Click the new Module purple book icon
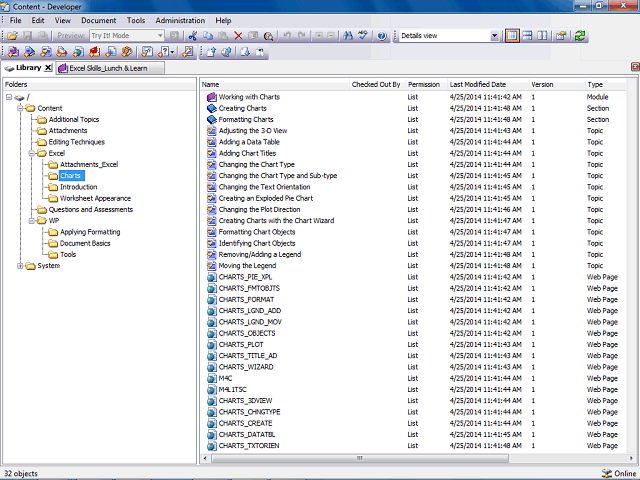This screenshot has height=480, width=640. pos(13,52)
